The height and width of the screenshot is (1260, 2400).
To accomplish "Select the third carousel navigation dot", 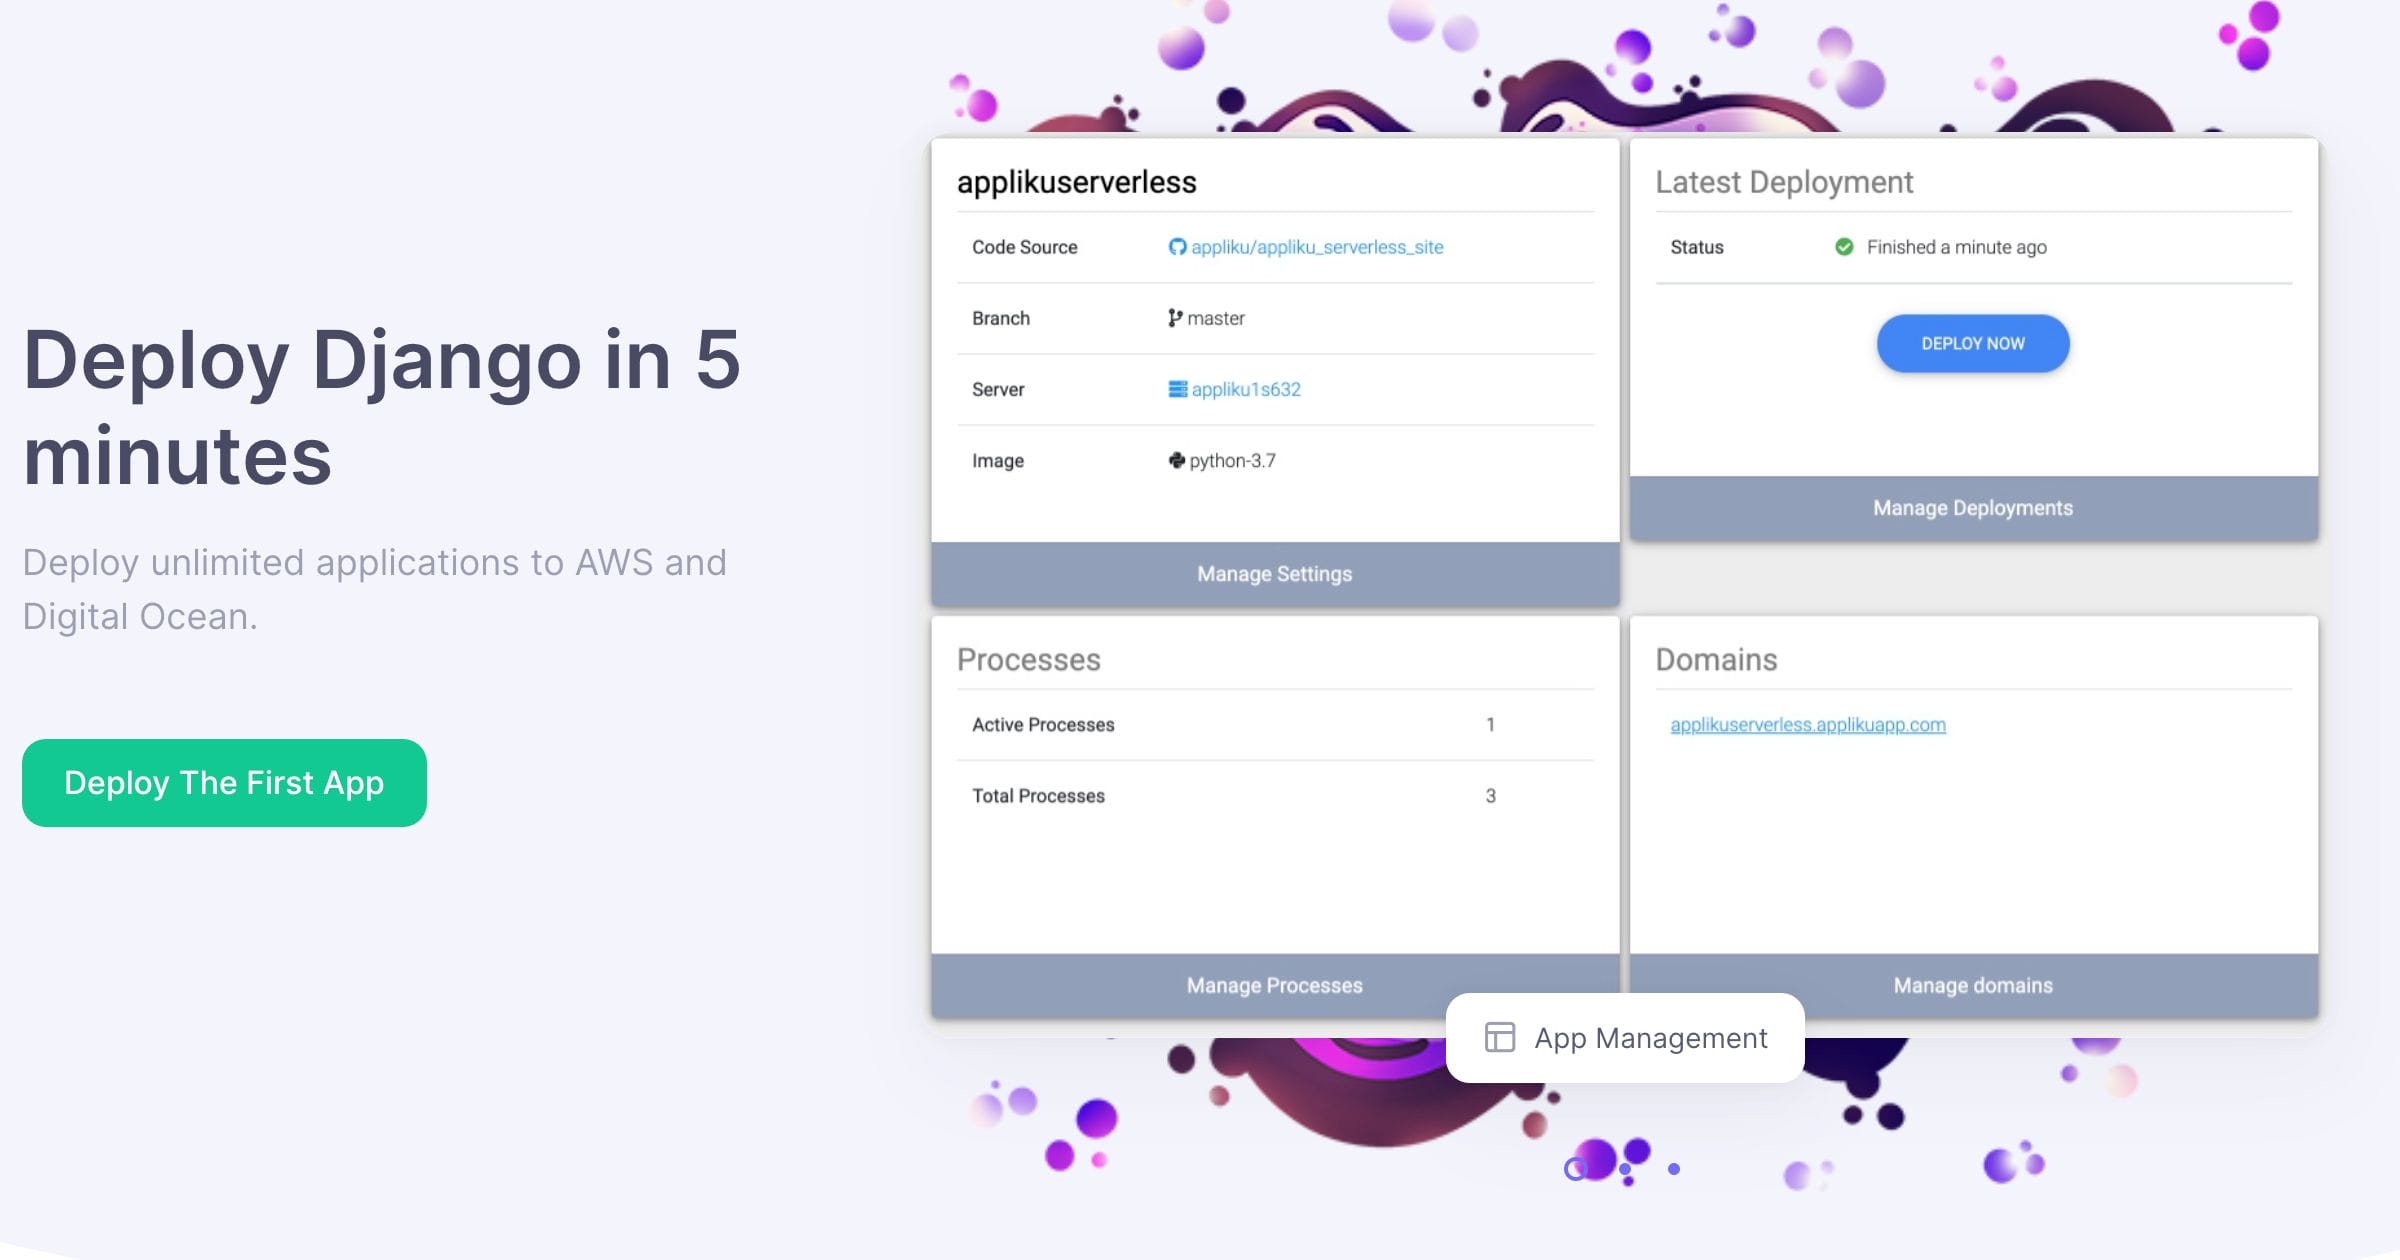I will coord(1672,1167).
